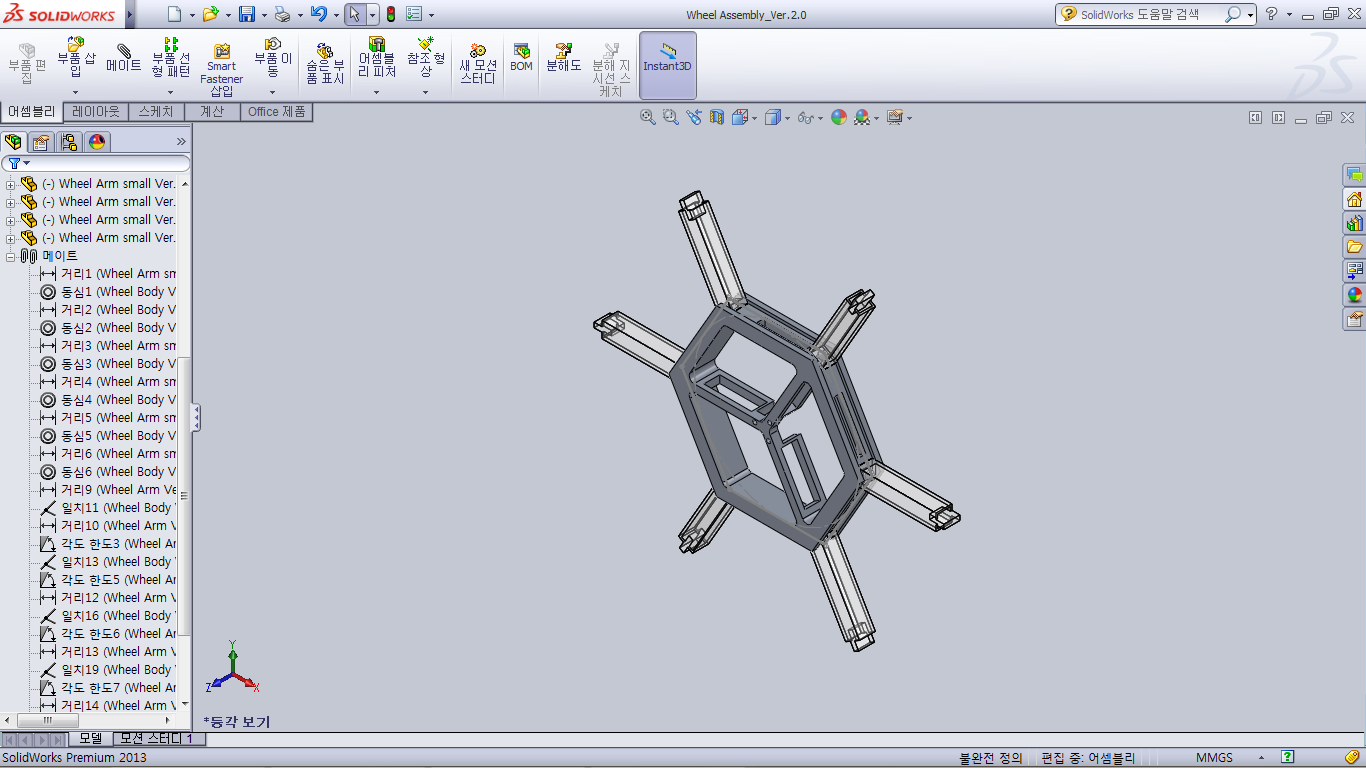Click the 메이트 (Mate) tool icon

point(123,58)
